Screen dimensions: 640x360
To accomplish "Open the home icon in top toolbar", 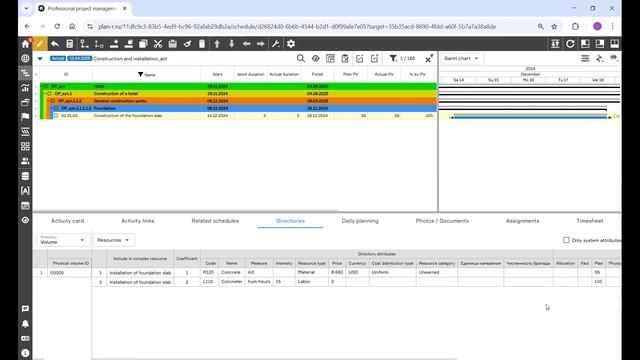I will coord(25,44).
